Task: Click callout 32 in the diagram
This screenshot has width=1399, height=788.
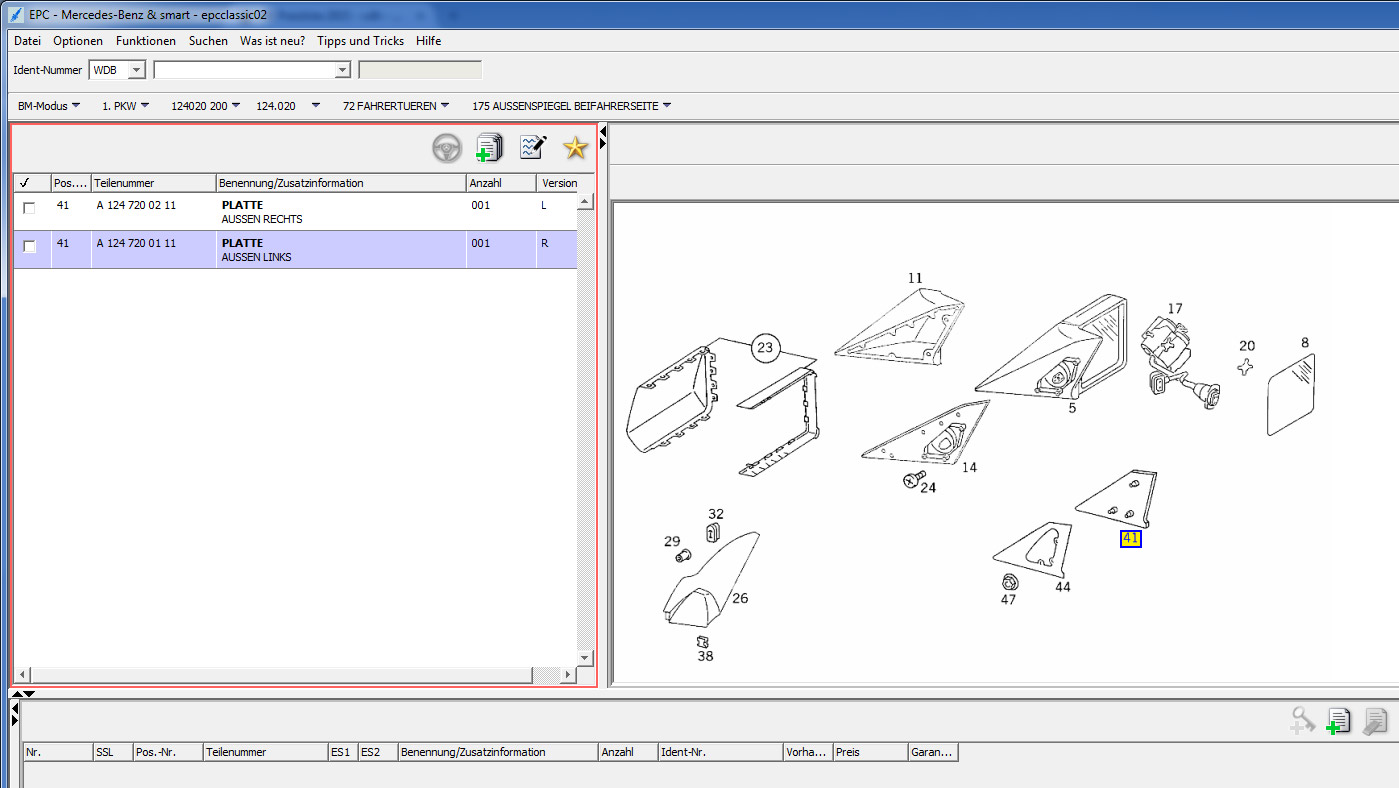Action: (x=716, y=514)
